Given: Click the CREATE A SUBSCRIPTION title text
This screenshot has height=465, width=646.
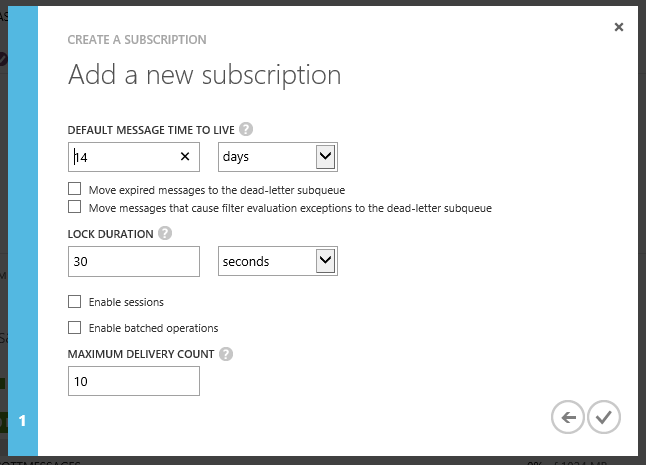Looking at the screenshot, I should [137, 40].
